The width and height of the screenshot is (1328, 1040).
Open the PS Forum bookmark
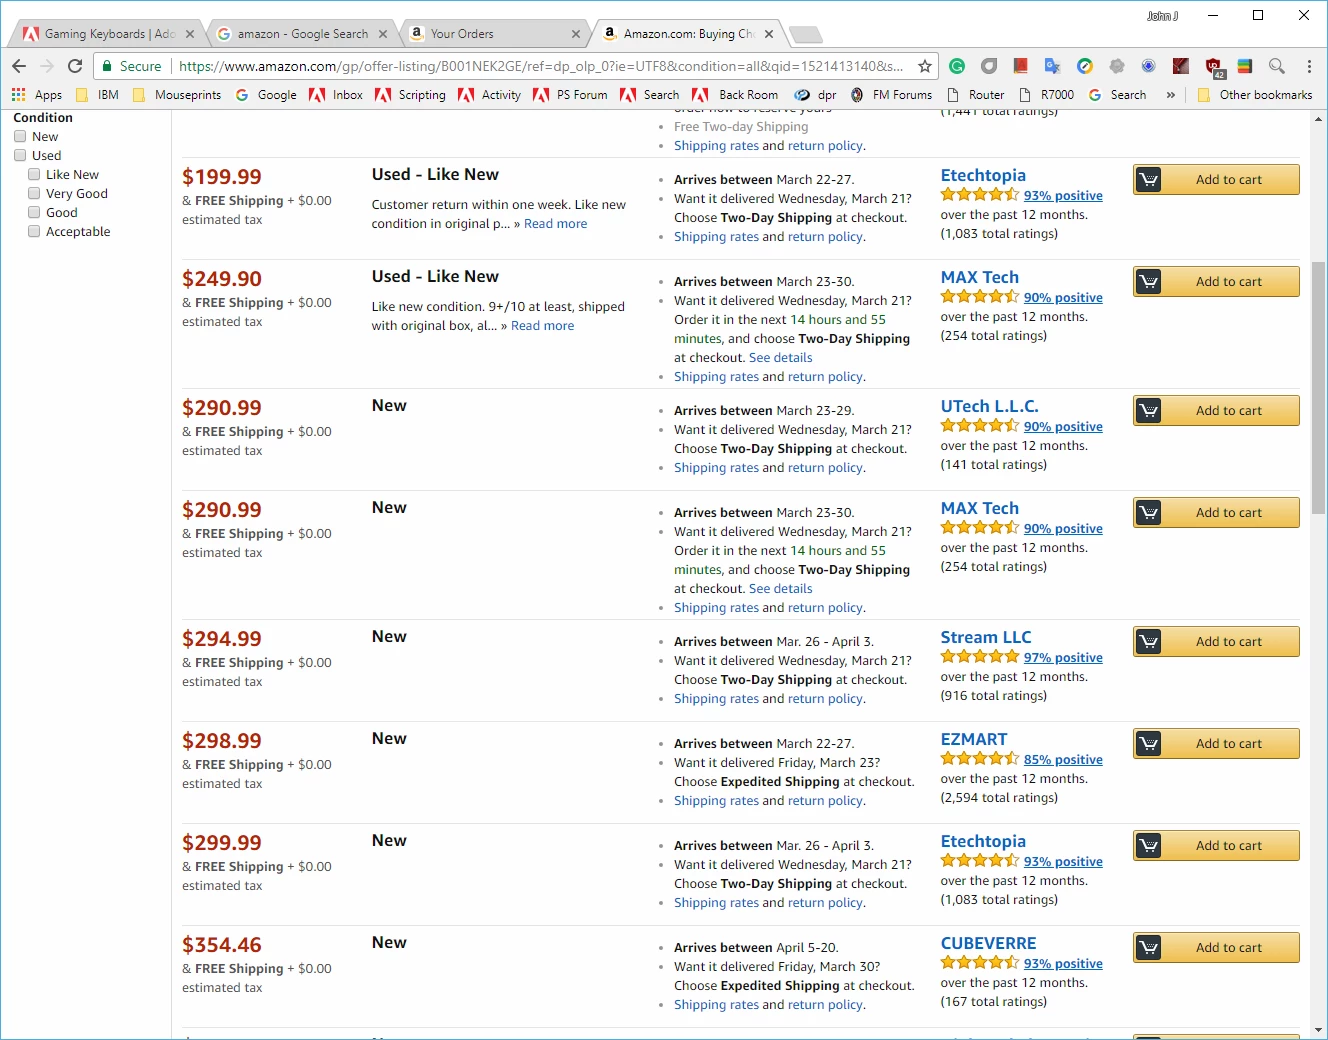[x=570, y=95]
